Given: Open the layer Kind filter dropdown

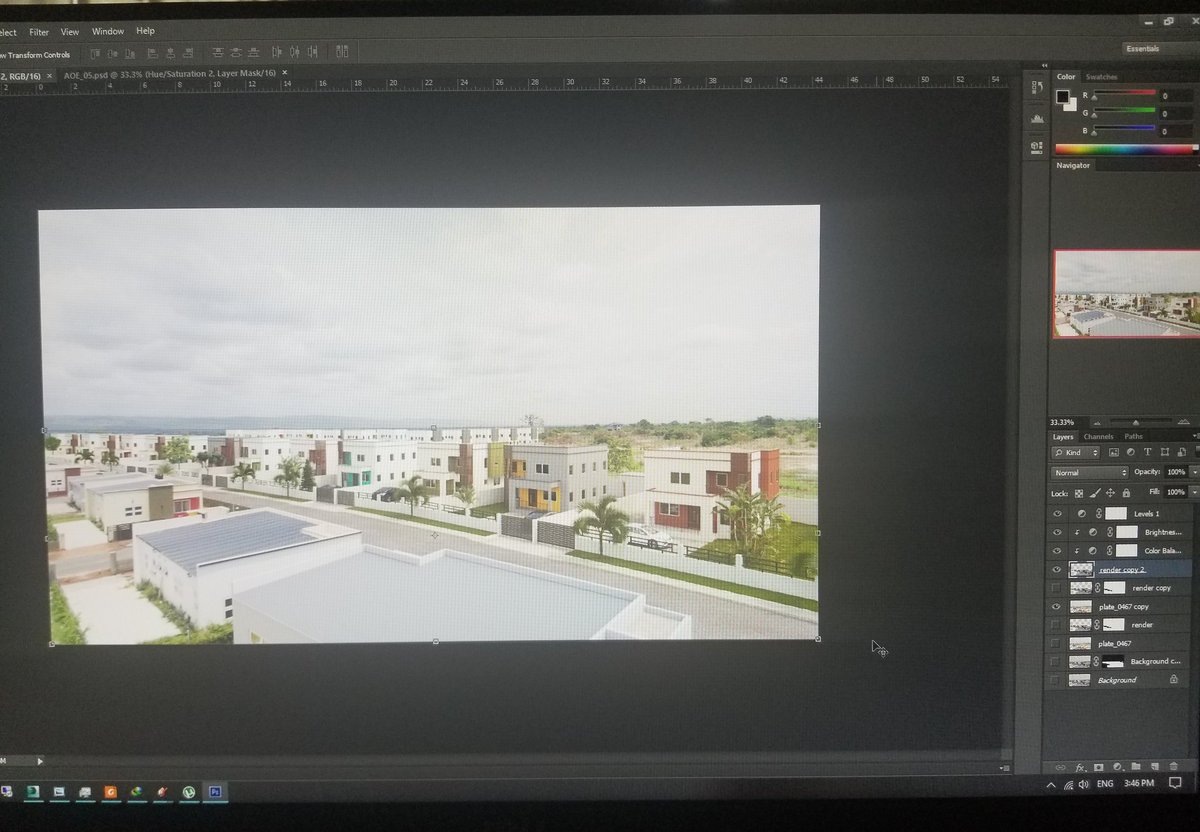Looking at the screenshot, I should (x=1076, y=453).
